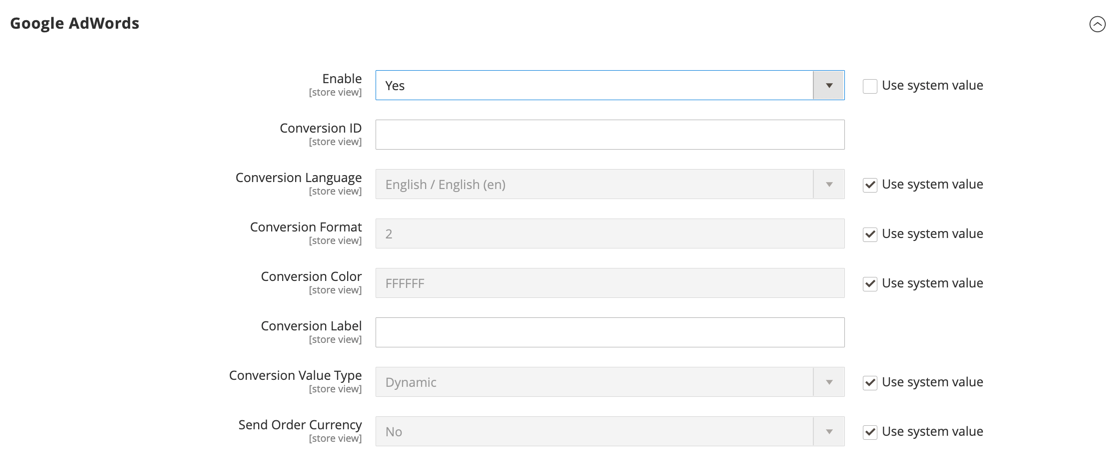Uncheck Use system value for Conversion Value Type

[870, 382]
